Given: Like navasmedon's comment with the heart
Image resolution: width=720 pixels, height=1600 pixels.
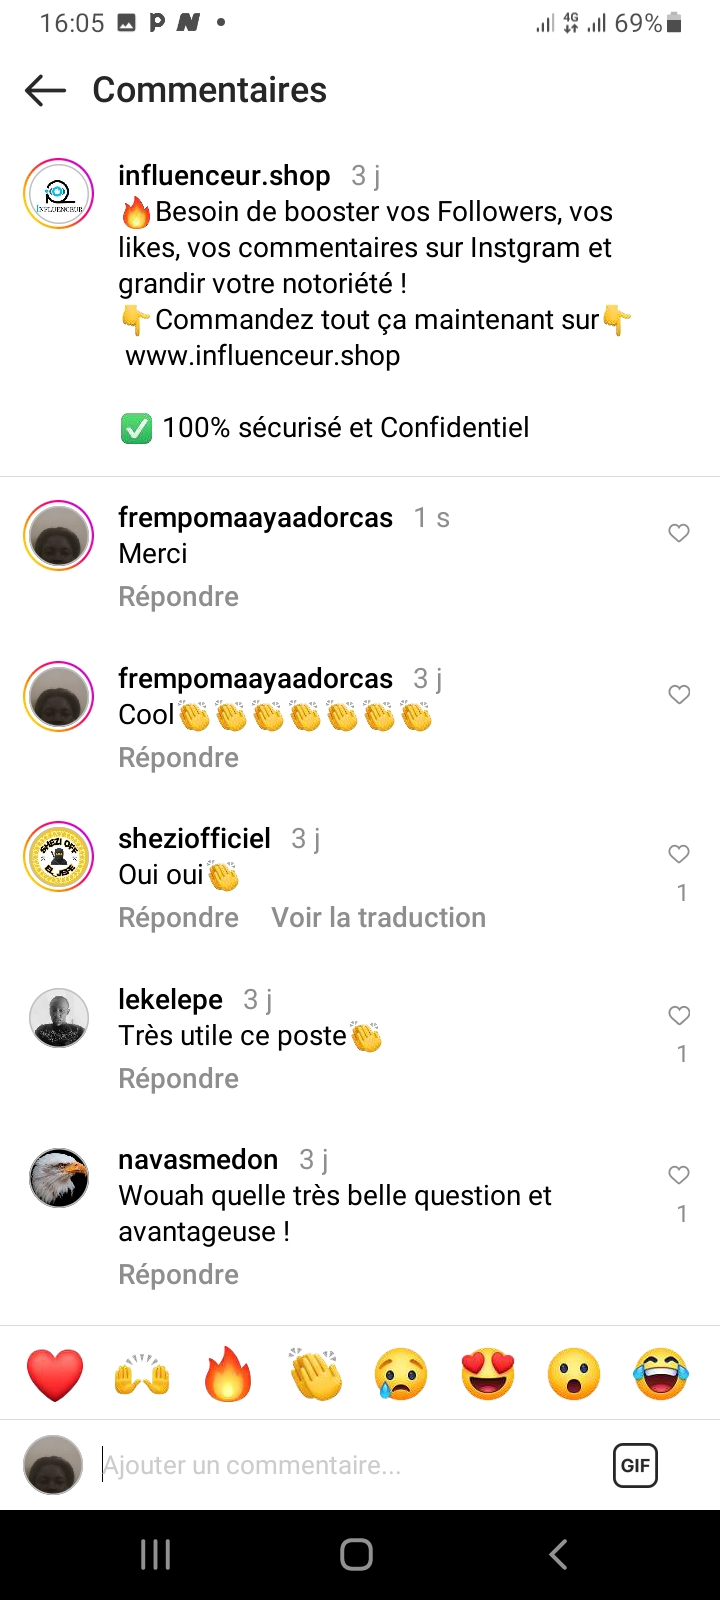Looking at the screenshot, I should coord(679,1176).
